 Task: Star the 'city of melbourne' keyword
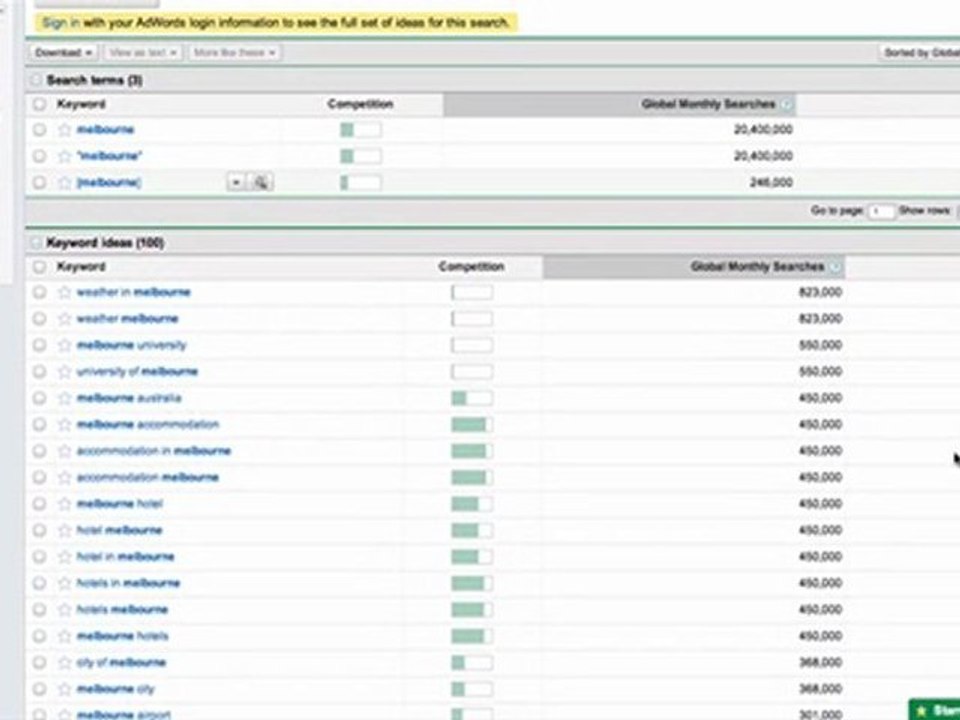(x=64, y=662)
